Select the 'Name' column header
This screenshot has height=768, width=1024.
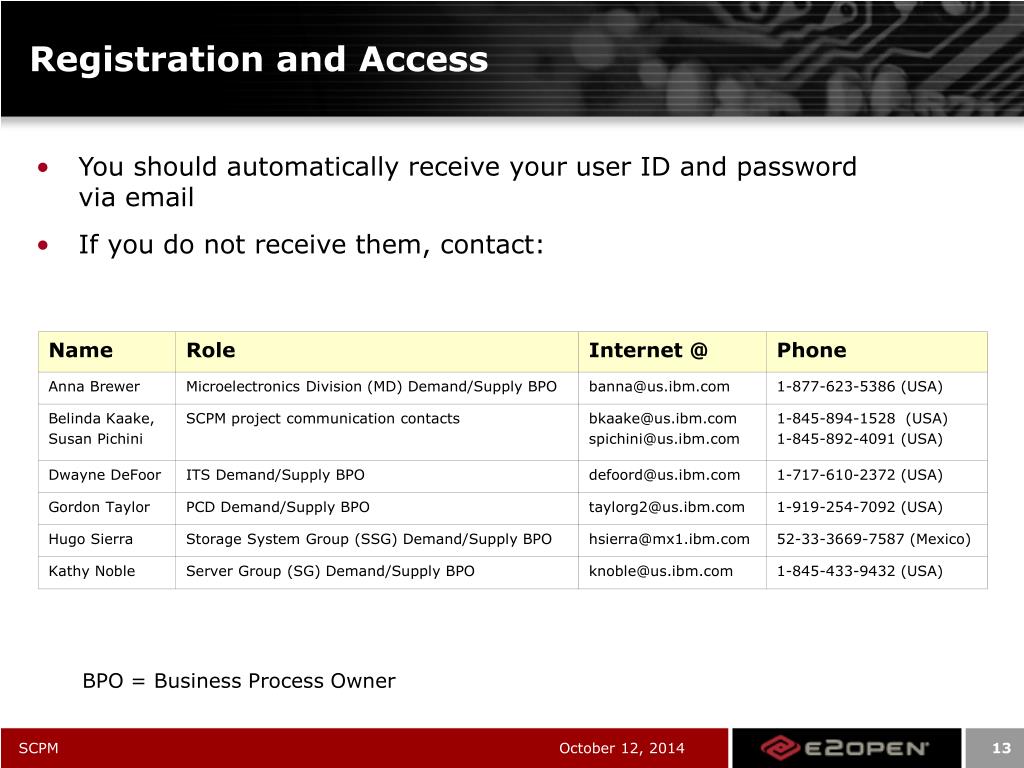(80, 351)
